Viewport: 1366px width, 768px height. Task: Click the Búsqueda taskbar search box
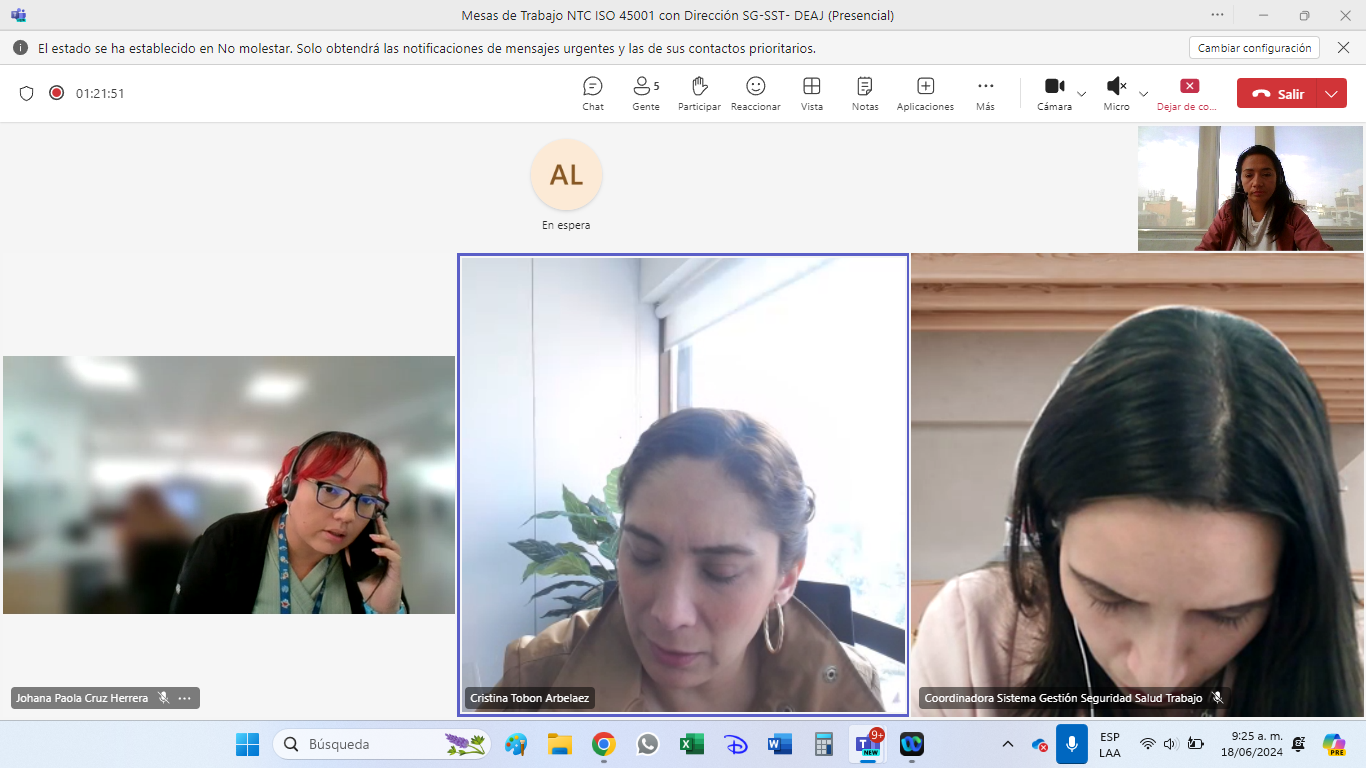[381, 744]
